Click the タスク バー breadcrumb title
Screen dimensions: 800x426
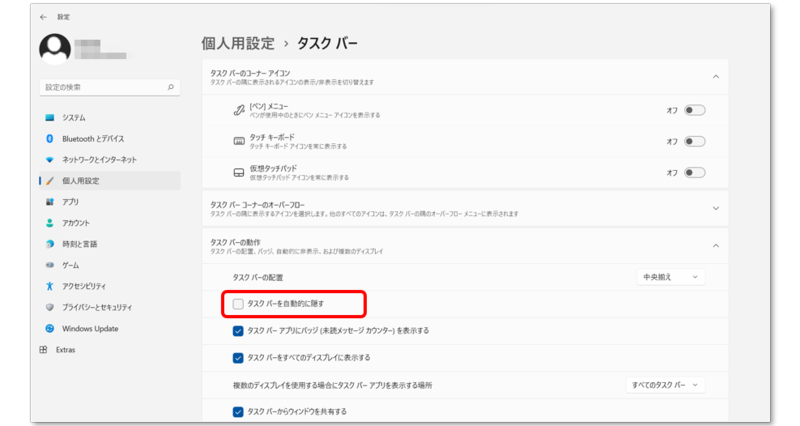327,43
